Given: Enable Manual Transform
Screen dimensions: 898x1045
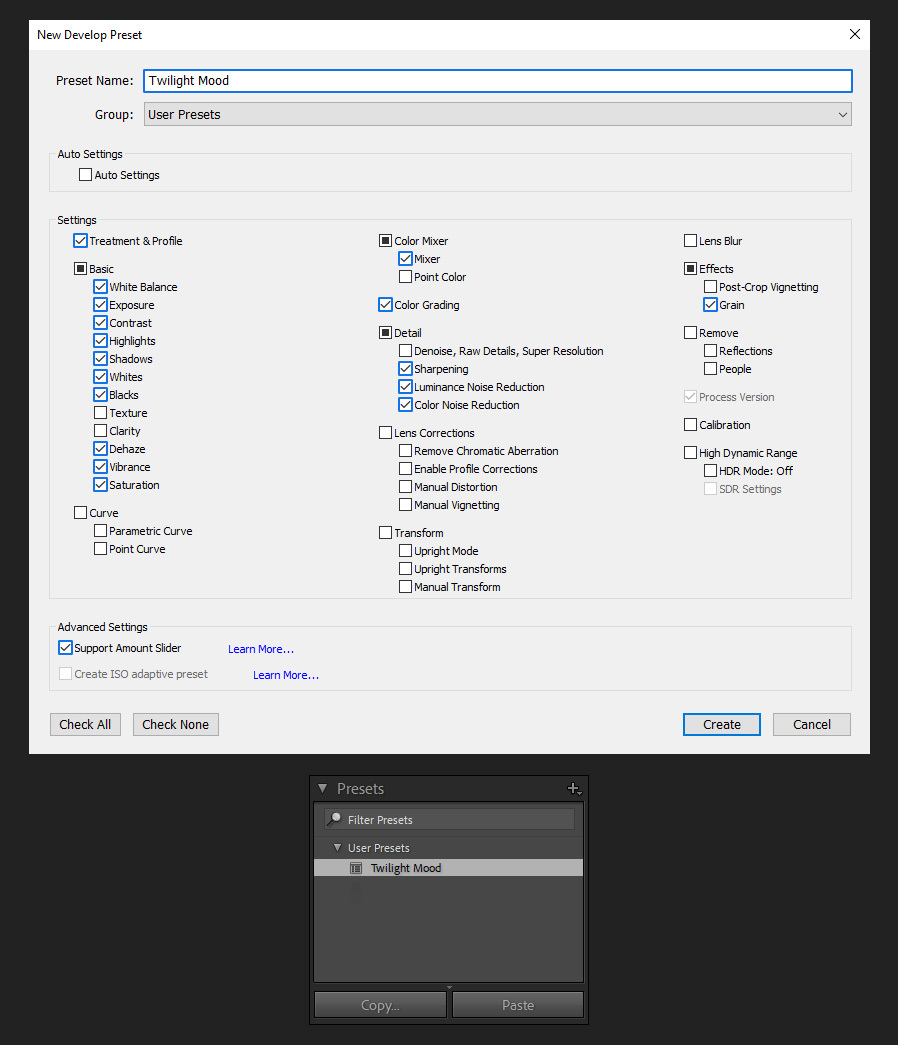Looking at the screenshot, I should pyautogui.click(x=405, y=586).
